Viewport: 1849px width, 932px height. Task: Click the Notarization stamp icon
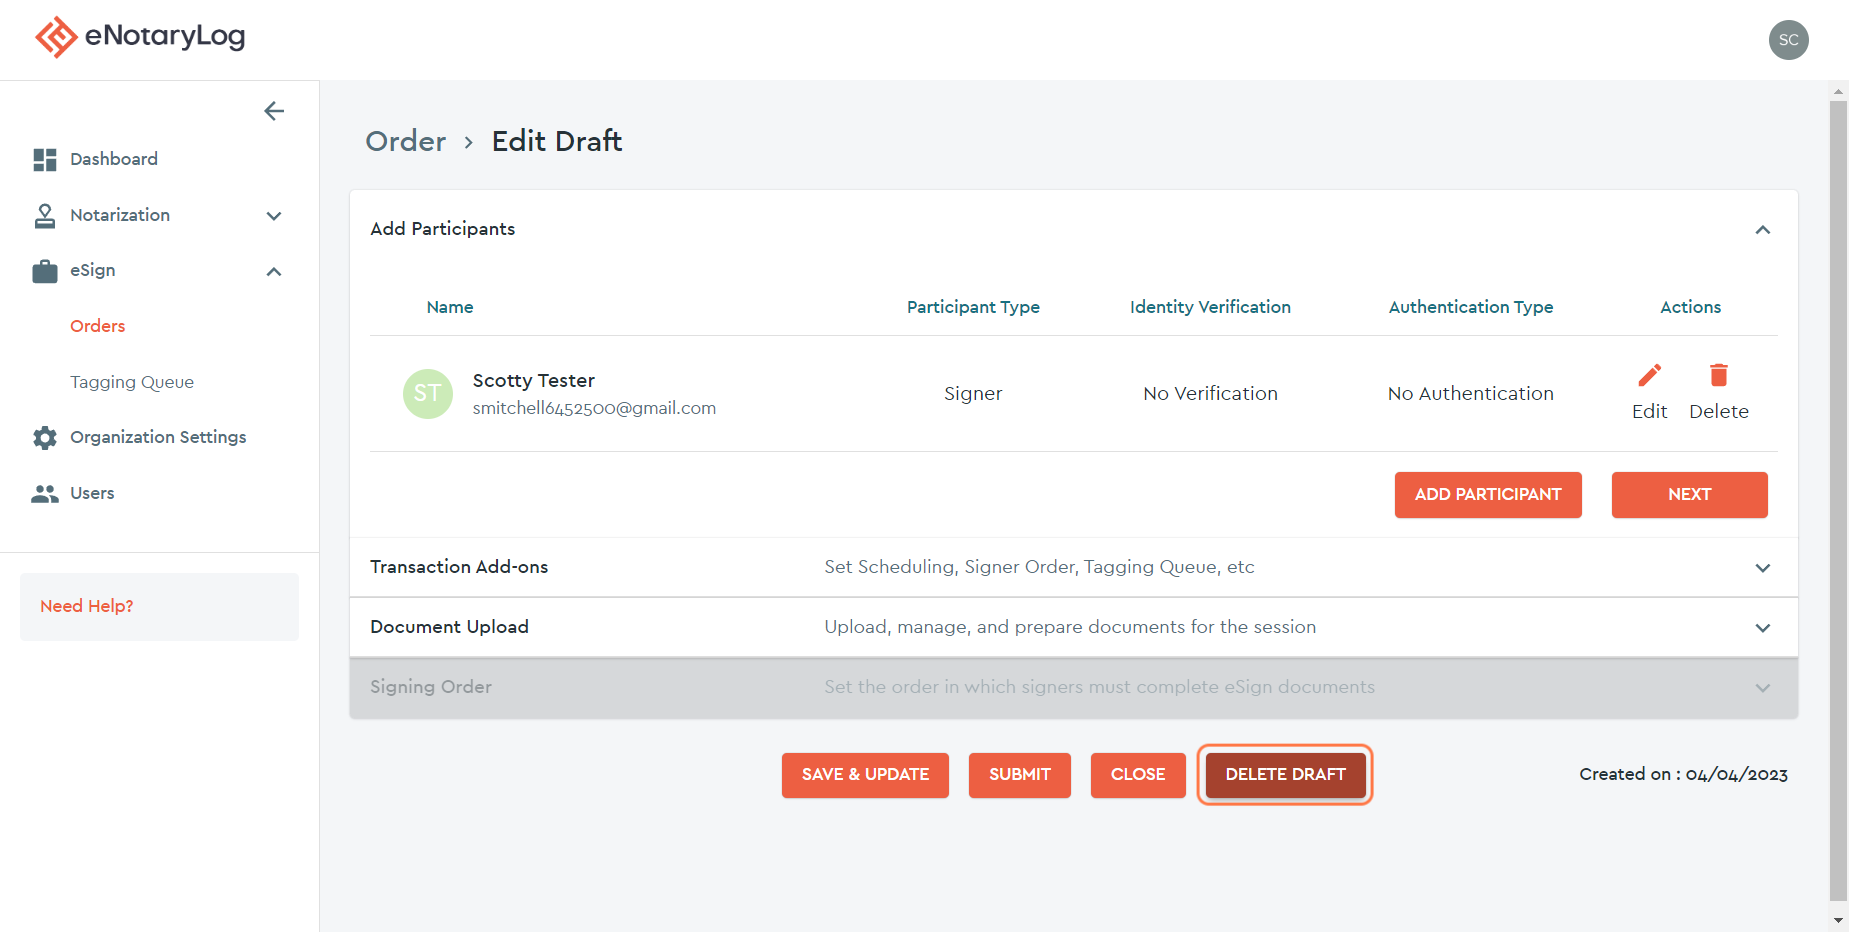45,216
